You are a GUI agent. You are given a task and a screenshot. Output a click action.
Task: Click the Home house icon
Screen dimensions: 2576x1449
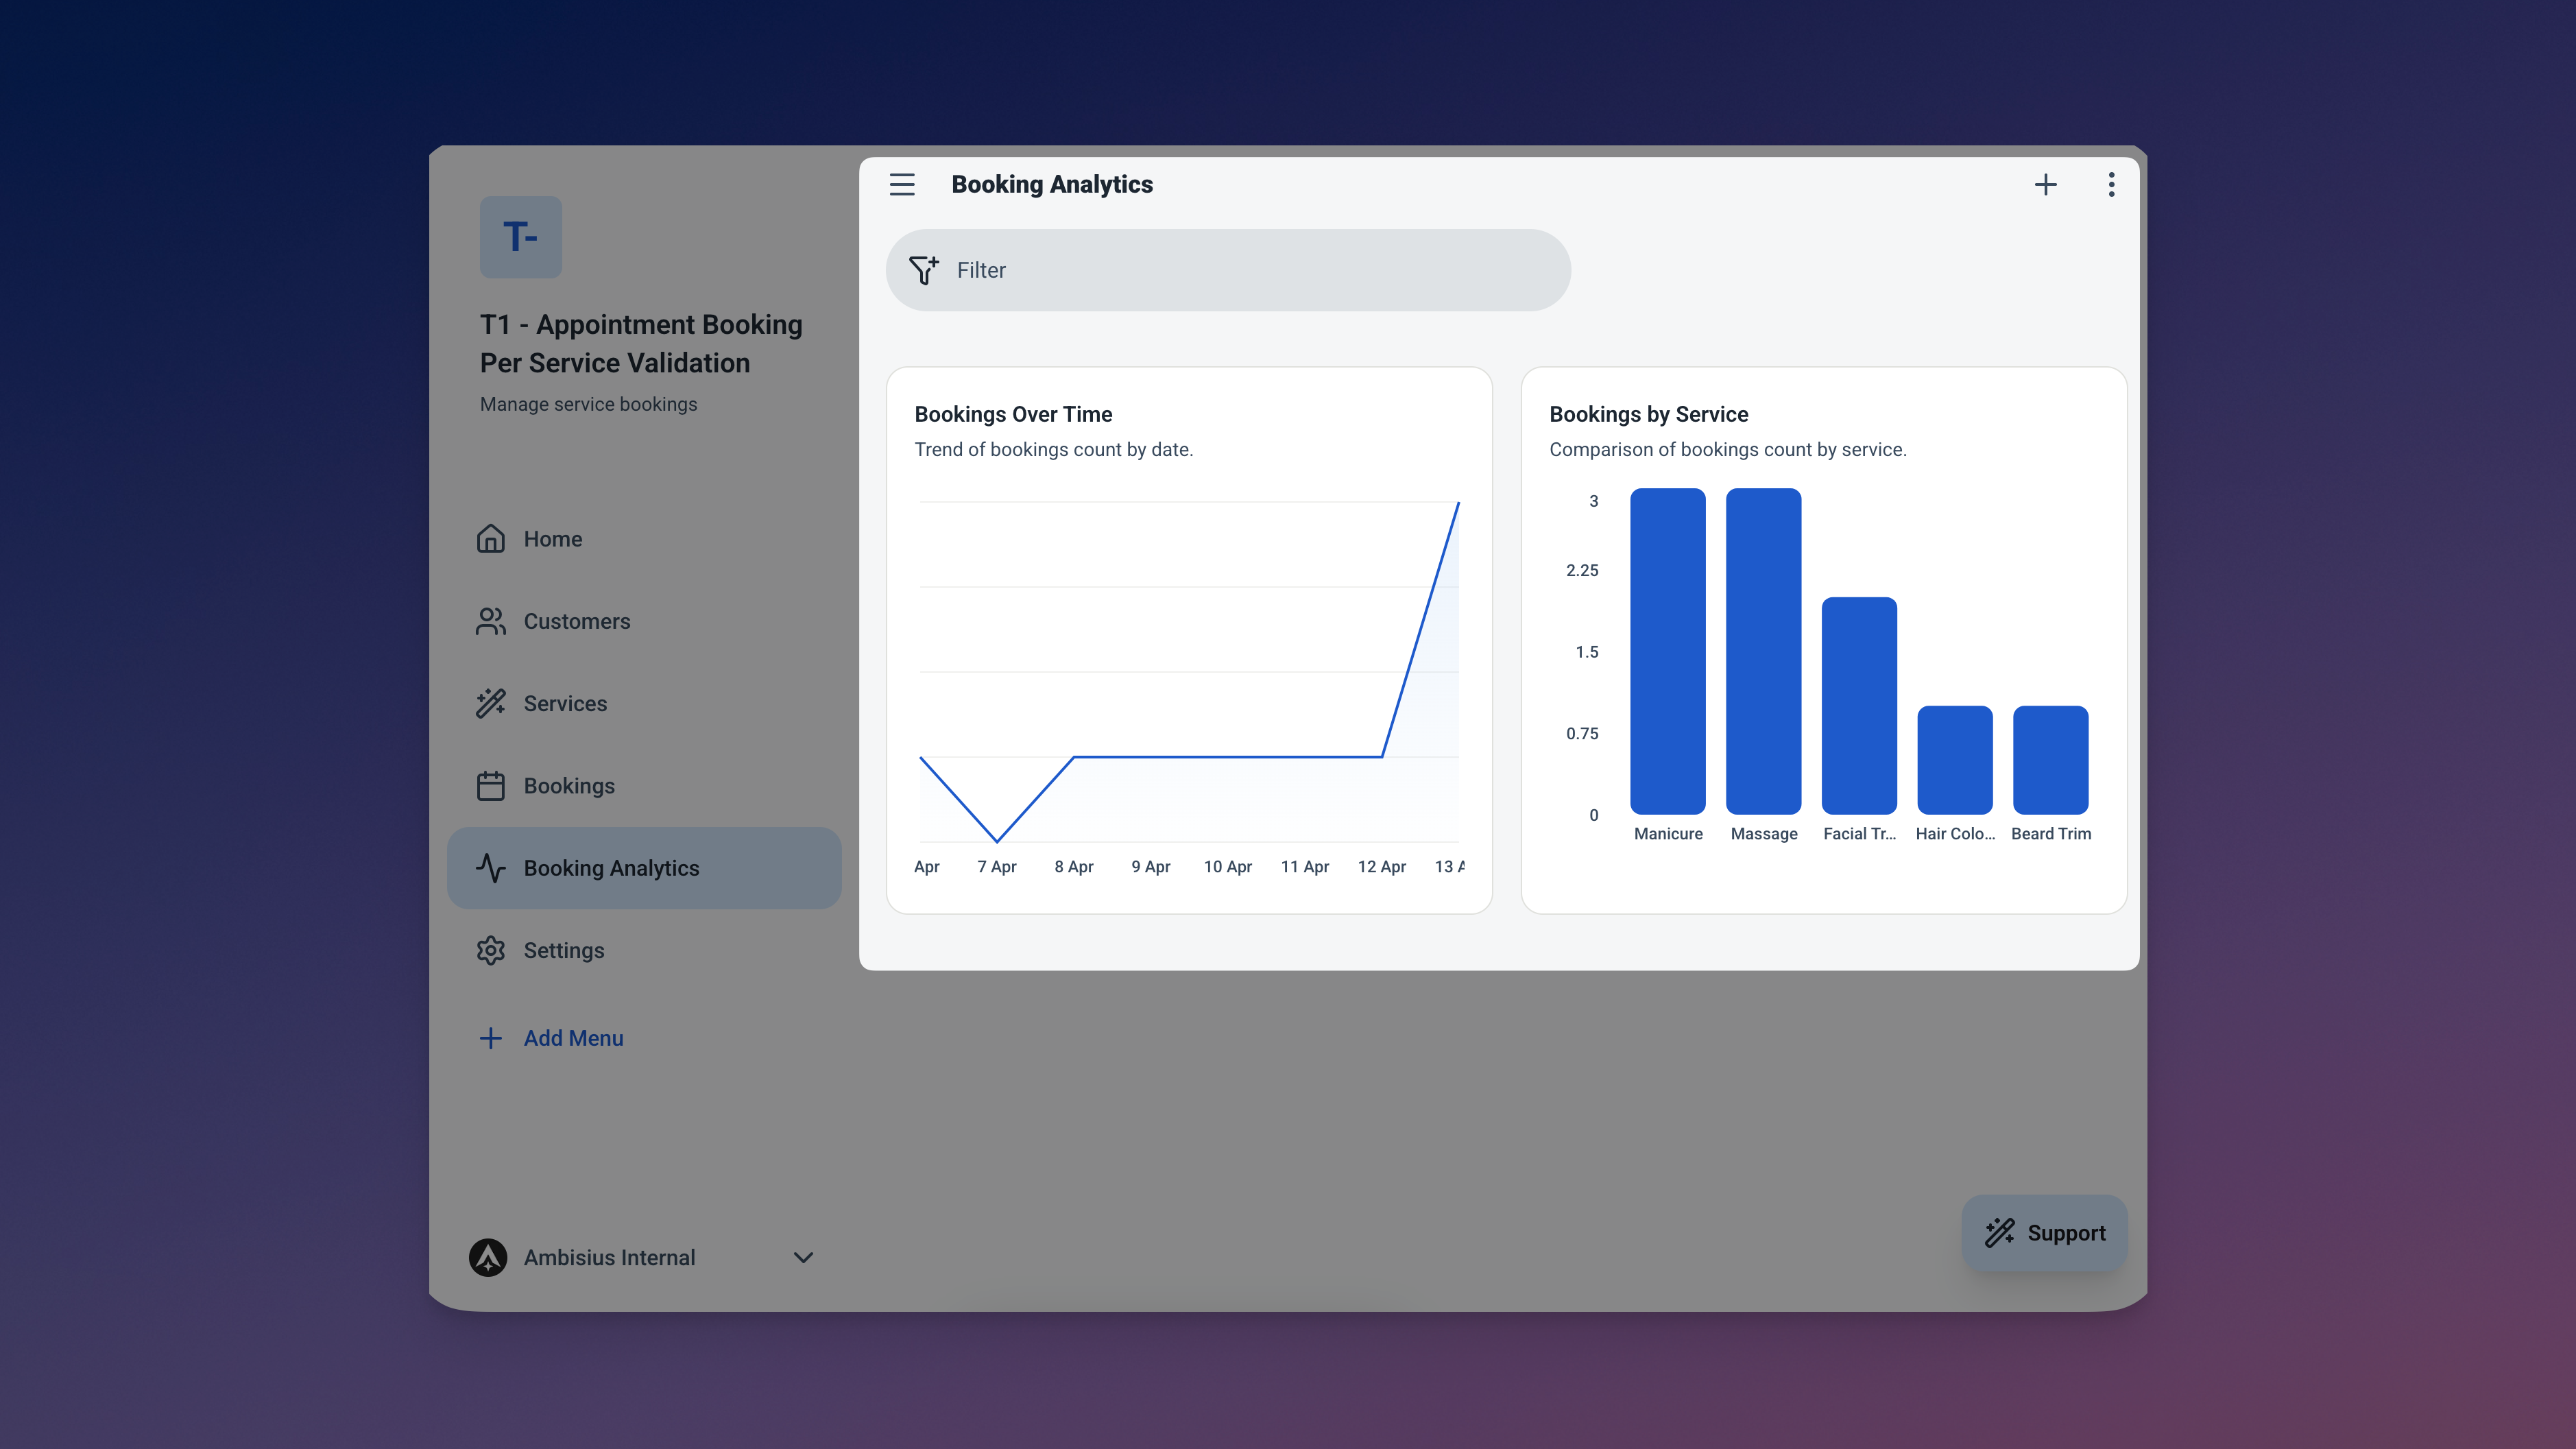click(490, 539)
